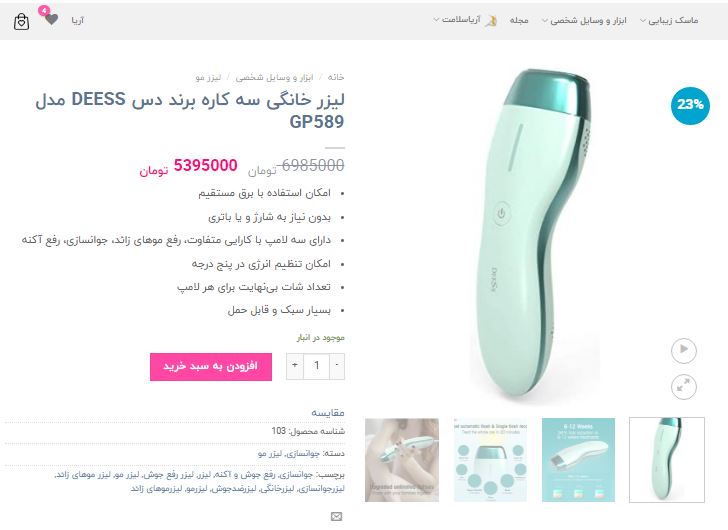
Task: Click the email share envelope icon
Action: pos(337,517)
